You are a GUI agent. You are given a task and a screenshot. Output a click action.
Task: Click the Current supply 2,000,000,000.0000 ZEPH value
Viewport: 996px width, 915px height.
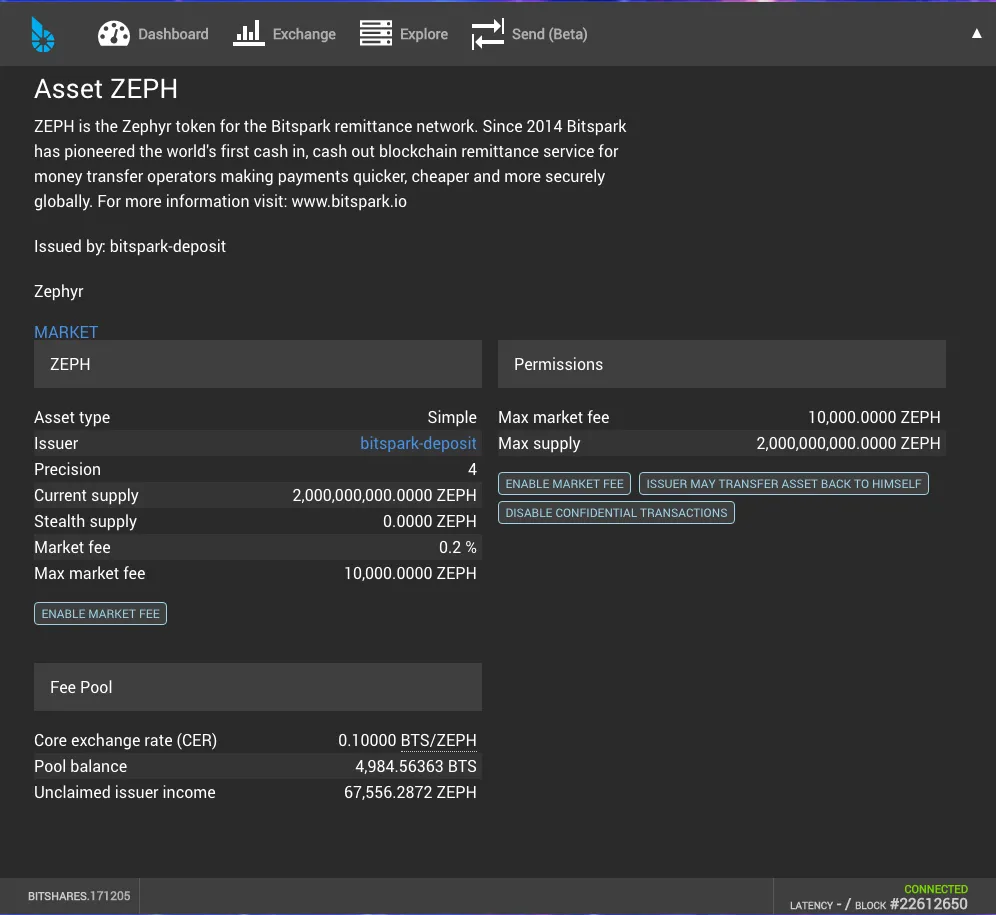[384, 495]
